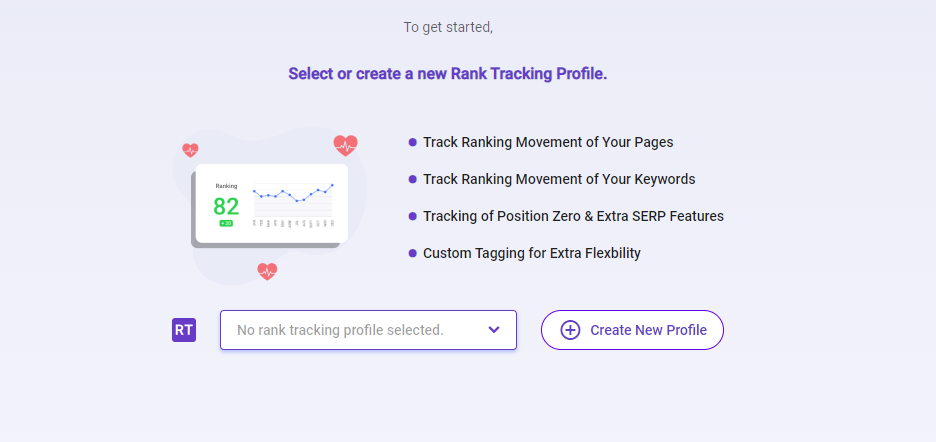This screenshot has height=442, width=936.
Task: Open the rank tracking profile dropdown
Action: tap(368, 330)
